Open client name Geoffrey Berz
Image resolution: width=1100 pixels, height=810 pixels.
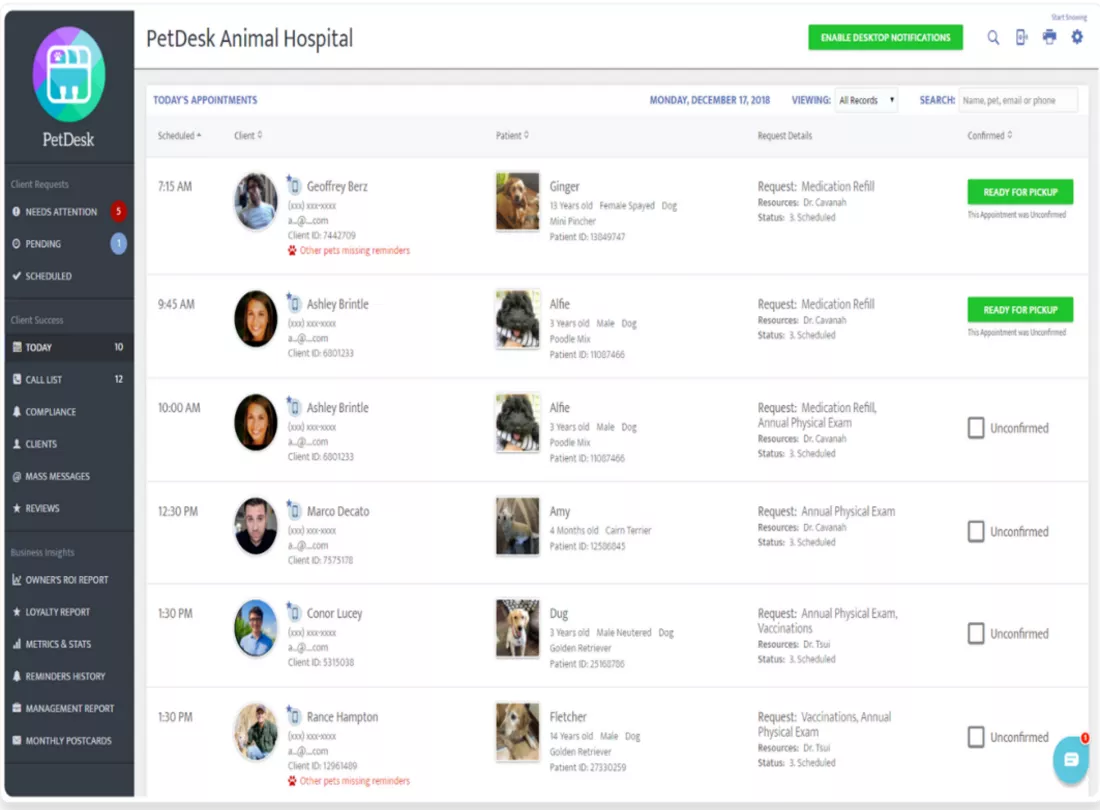coord(337,186)
